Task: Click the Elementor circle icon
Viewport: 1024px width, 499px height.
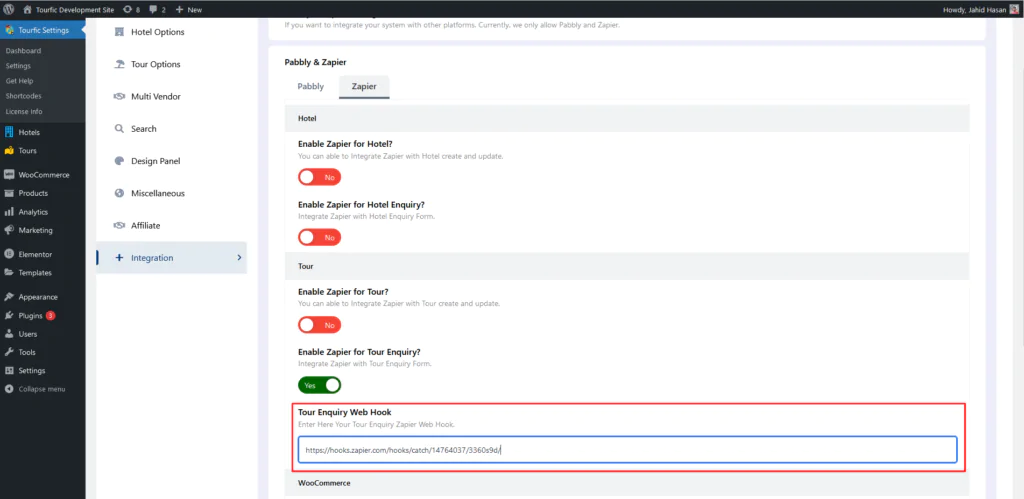Action: 8,254
